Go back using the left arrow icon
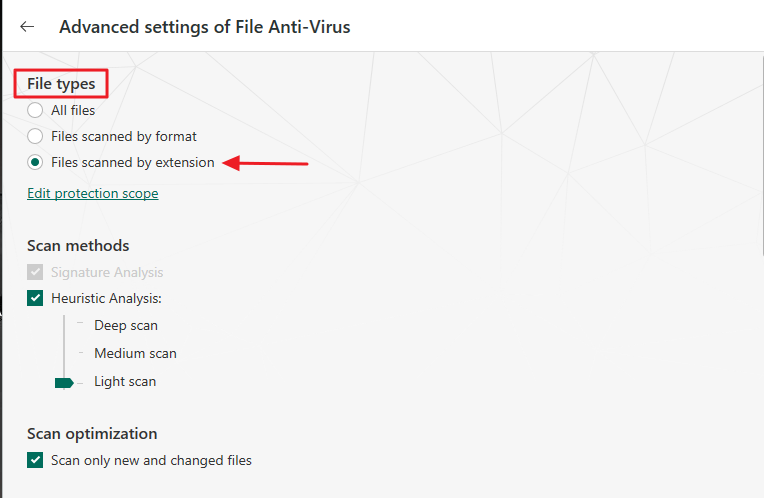The width and height of the screenshot is (764, 498). (x=27, y=27)
